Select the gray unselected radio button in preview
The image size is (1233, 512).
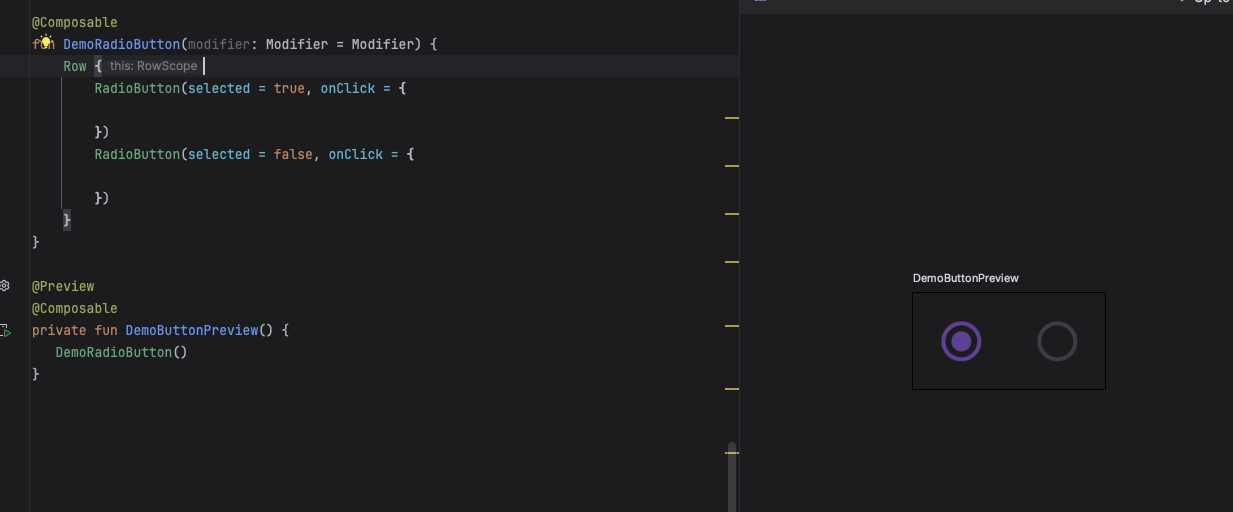click(1057, 341)
